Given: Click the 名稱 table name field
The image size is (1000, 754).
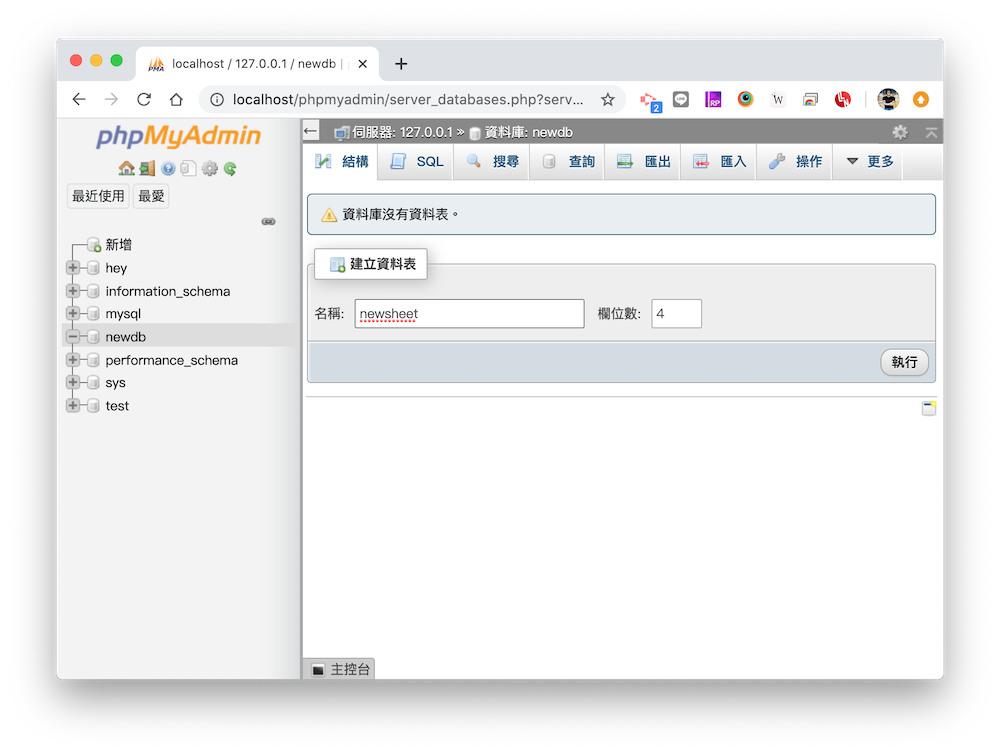Looking at the screenshot, I should (469, 314).
